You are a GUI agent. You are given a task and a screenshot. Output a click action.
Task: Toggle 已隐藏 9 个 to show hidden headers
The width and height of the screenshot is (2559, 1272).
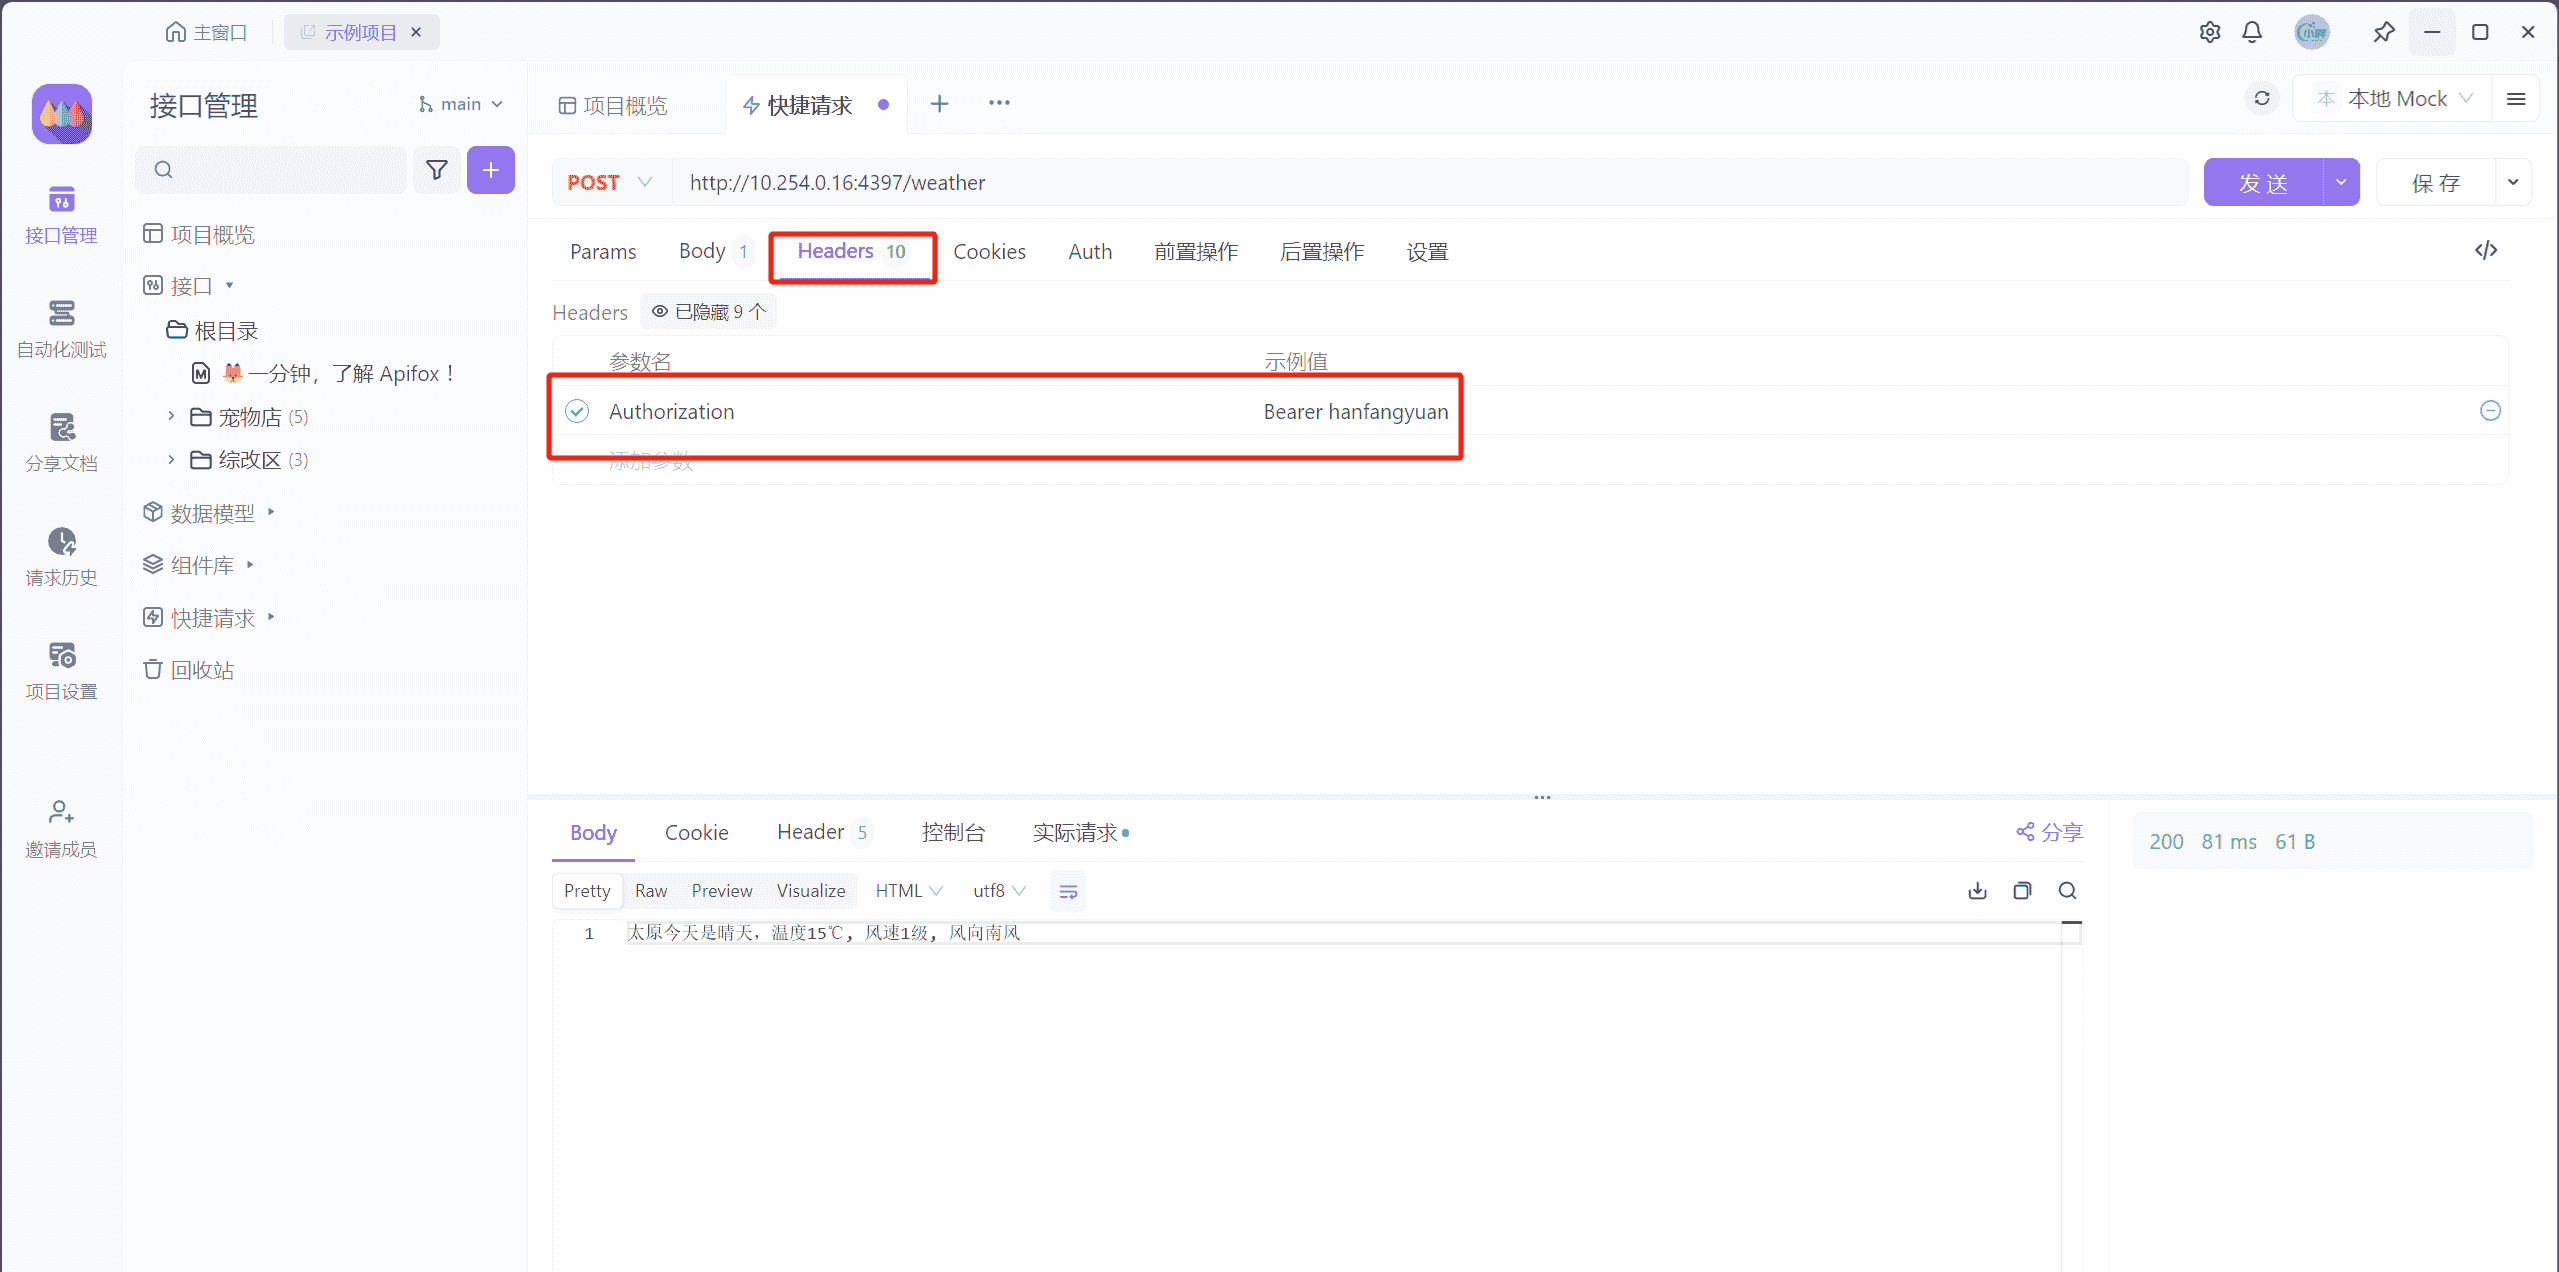pyautogui.click(x=708, y=311)
